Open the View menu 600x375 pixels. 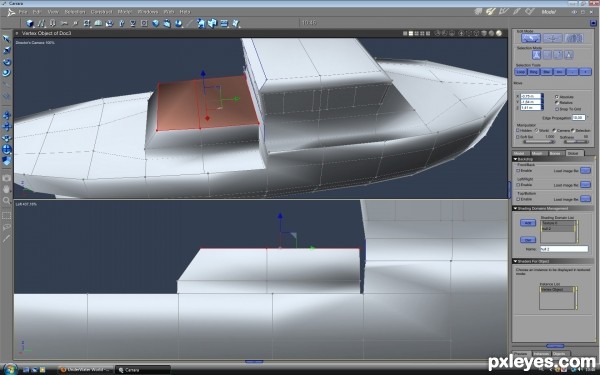tap(53, 12)
